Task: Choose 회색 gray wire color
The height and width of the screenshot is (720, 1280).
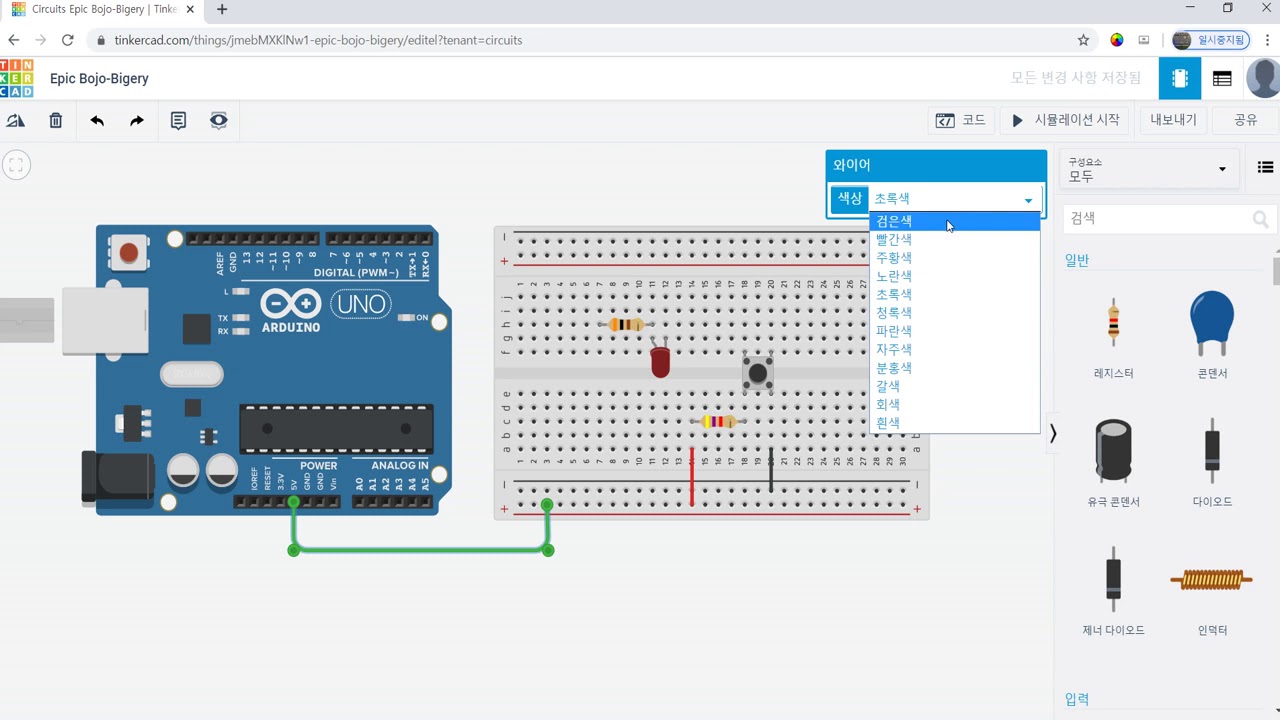Action: [954, 405]
